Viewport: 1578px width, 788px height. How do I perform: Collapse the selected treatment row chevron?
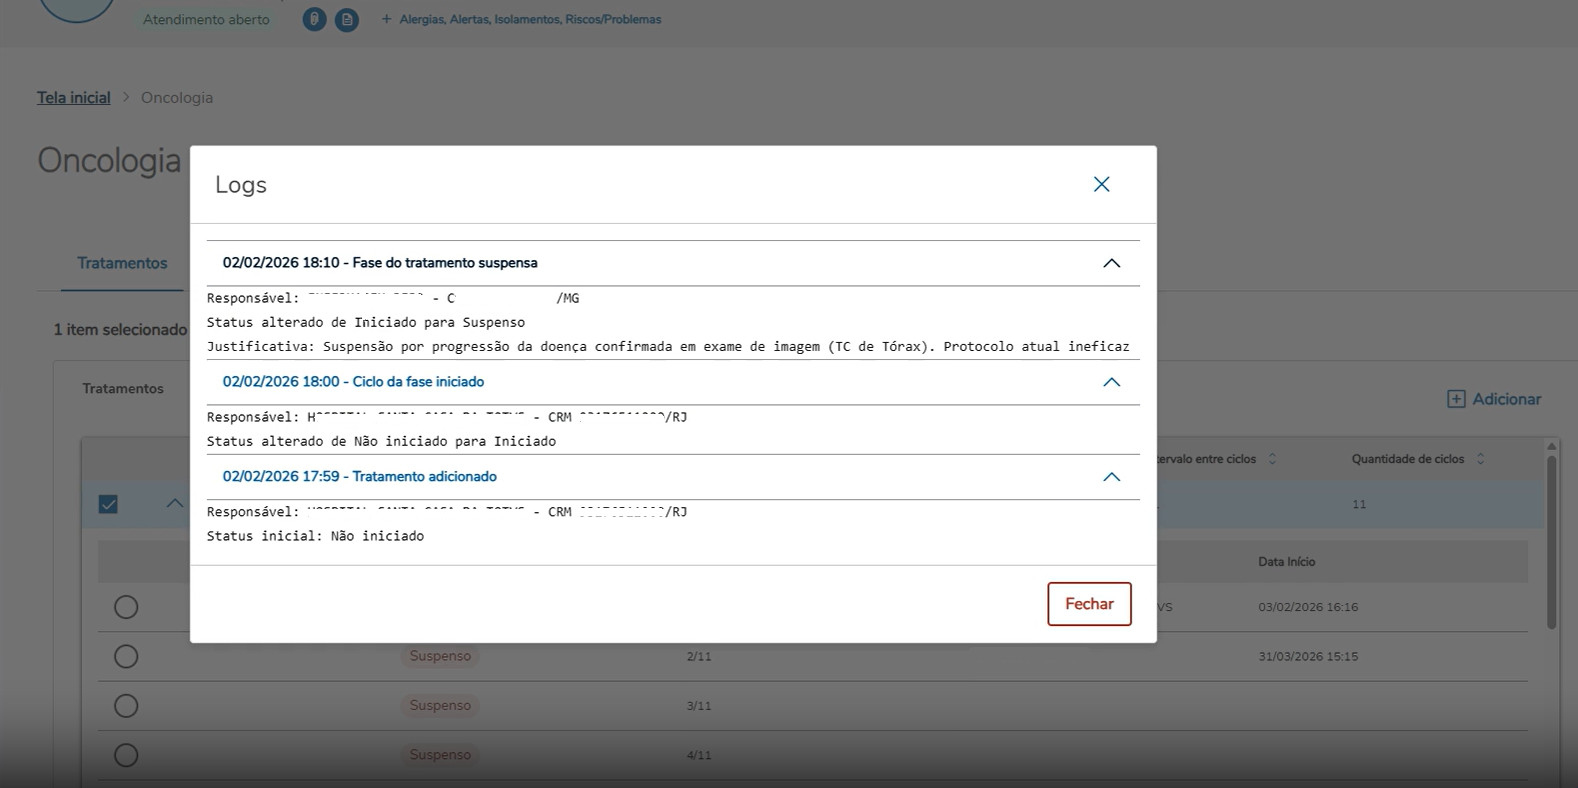tap(174, 503)
